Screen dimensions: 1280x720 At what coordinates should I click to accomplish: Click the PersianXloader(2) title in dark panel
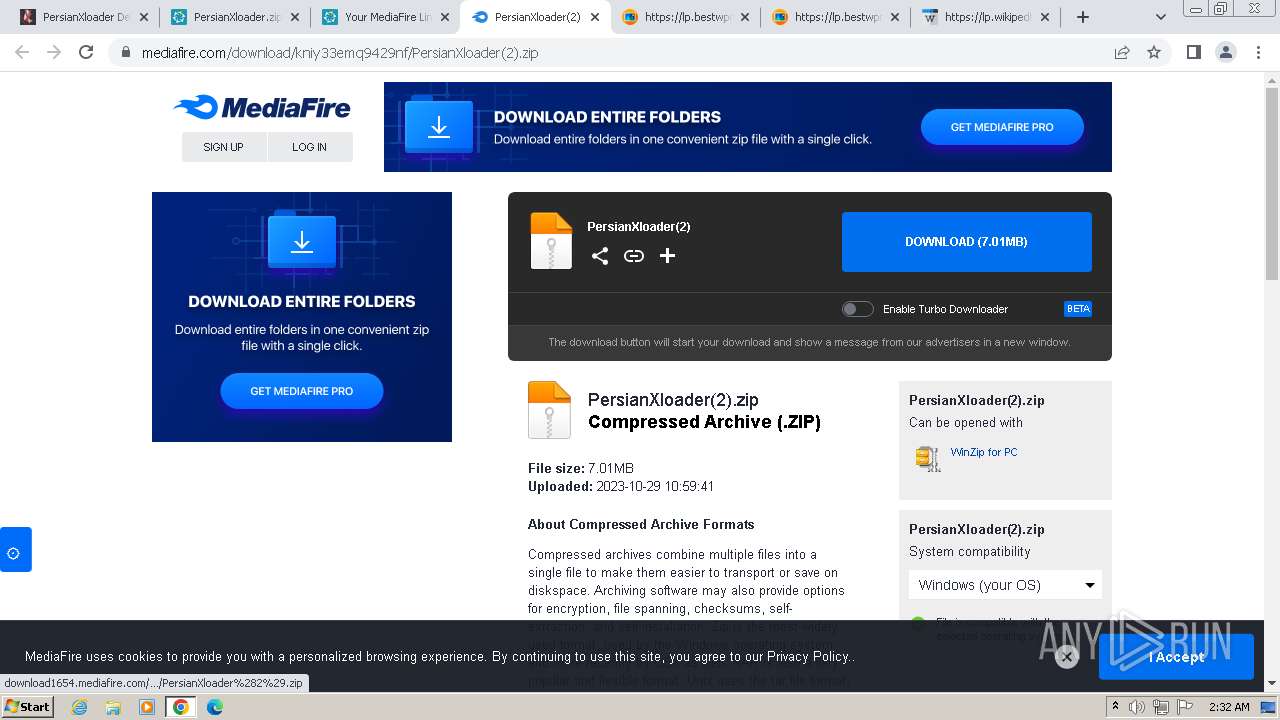(639, 227)
